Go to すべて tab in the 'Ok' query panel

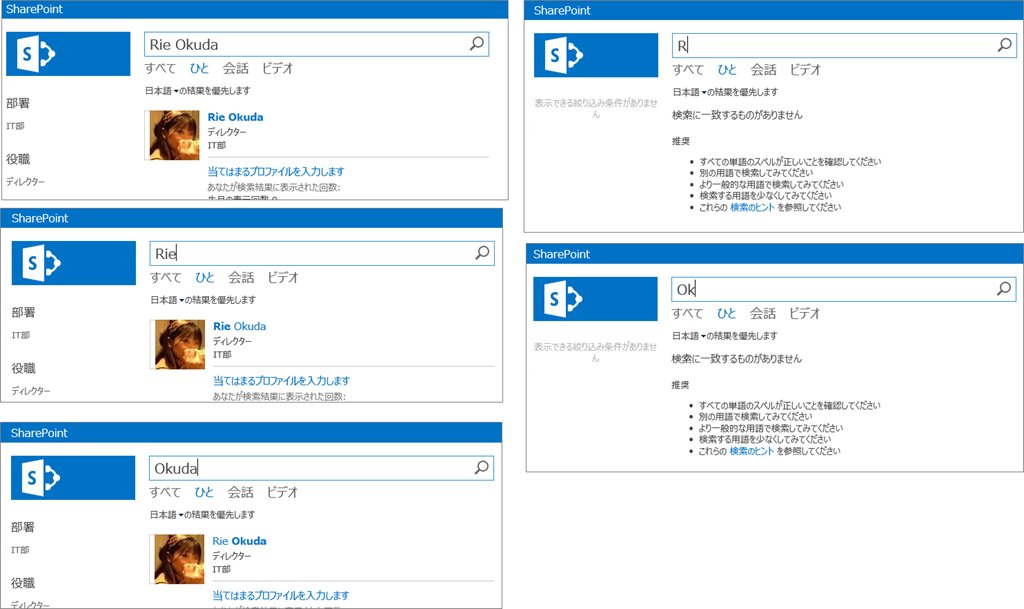(688, 313)
